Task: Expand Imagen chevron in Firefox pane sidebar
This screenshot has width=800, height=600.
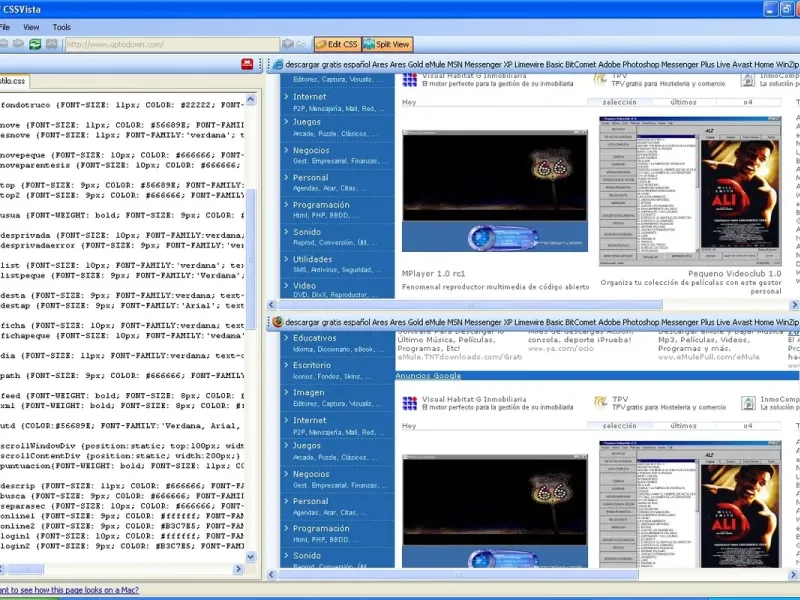Action: tap(286, 391)
